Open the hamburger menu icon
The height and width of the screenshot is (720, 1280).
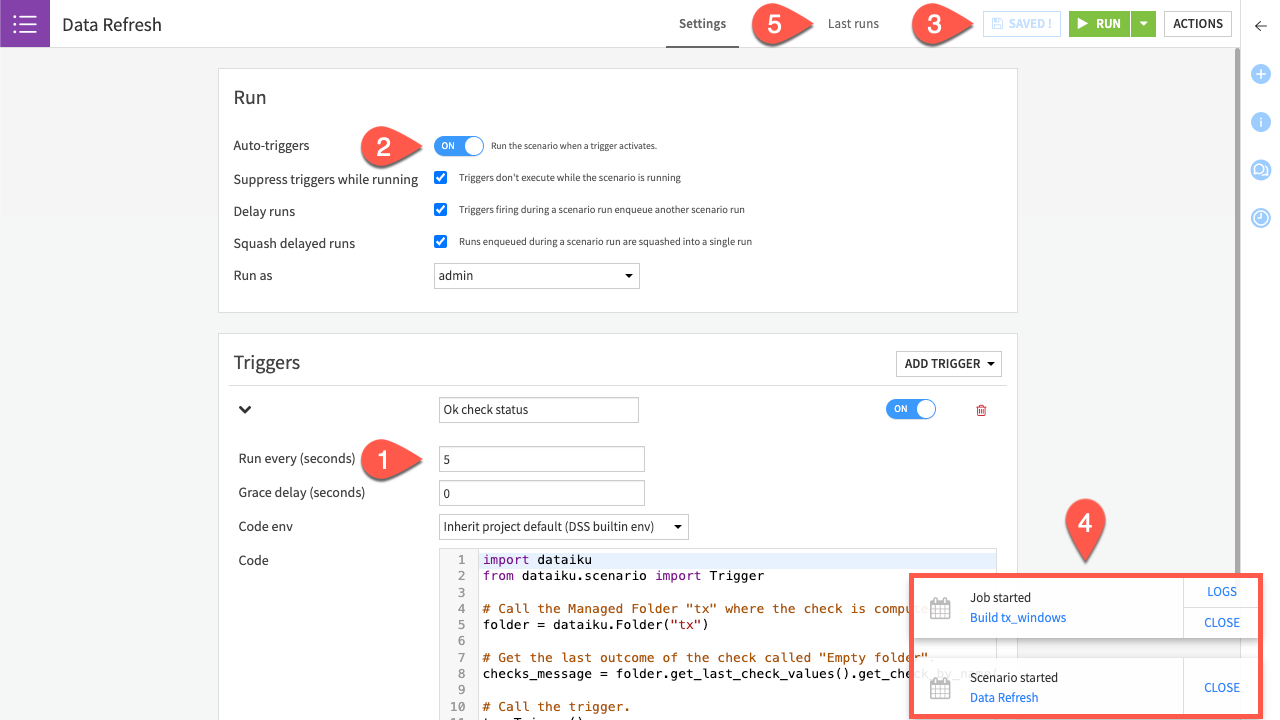[x=24, y=24]
